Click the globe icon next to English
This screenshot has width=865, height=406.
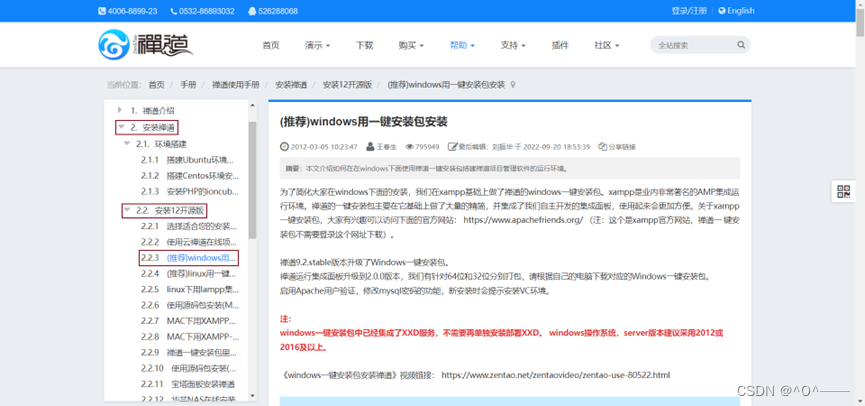coord(722,10)
